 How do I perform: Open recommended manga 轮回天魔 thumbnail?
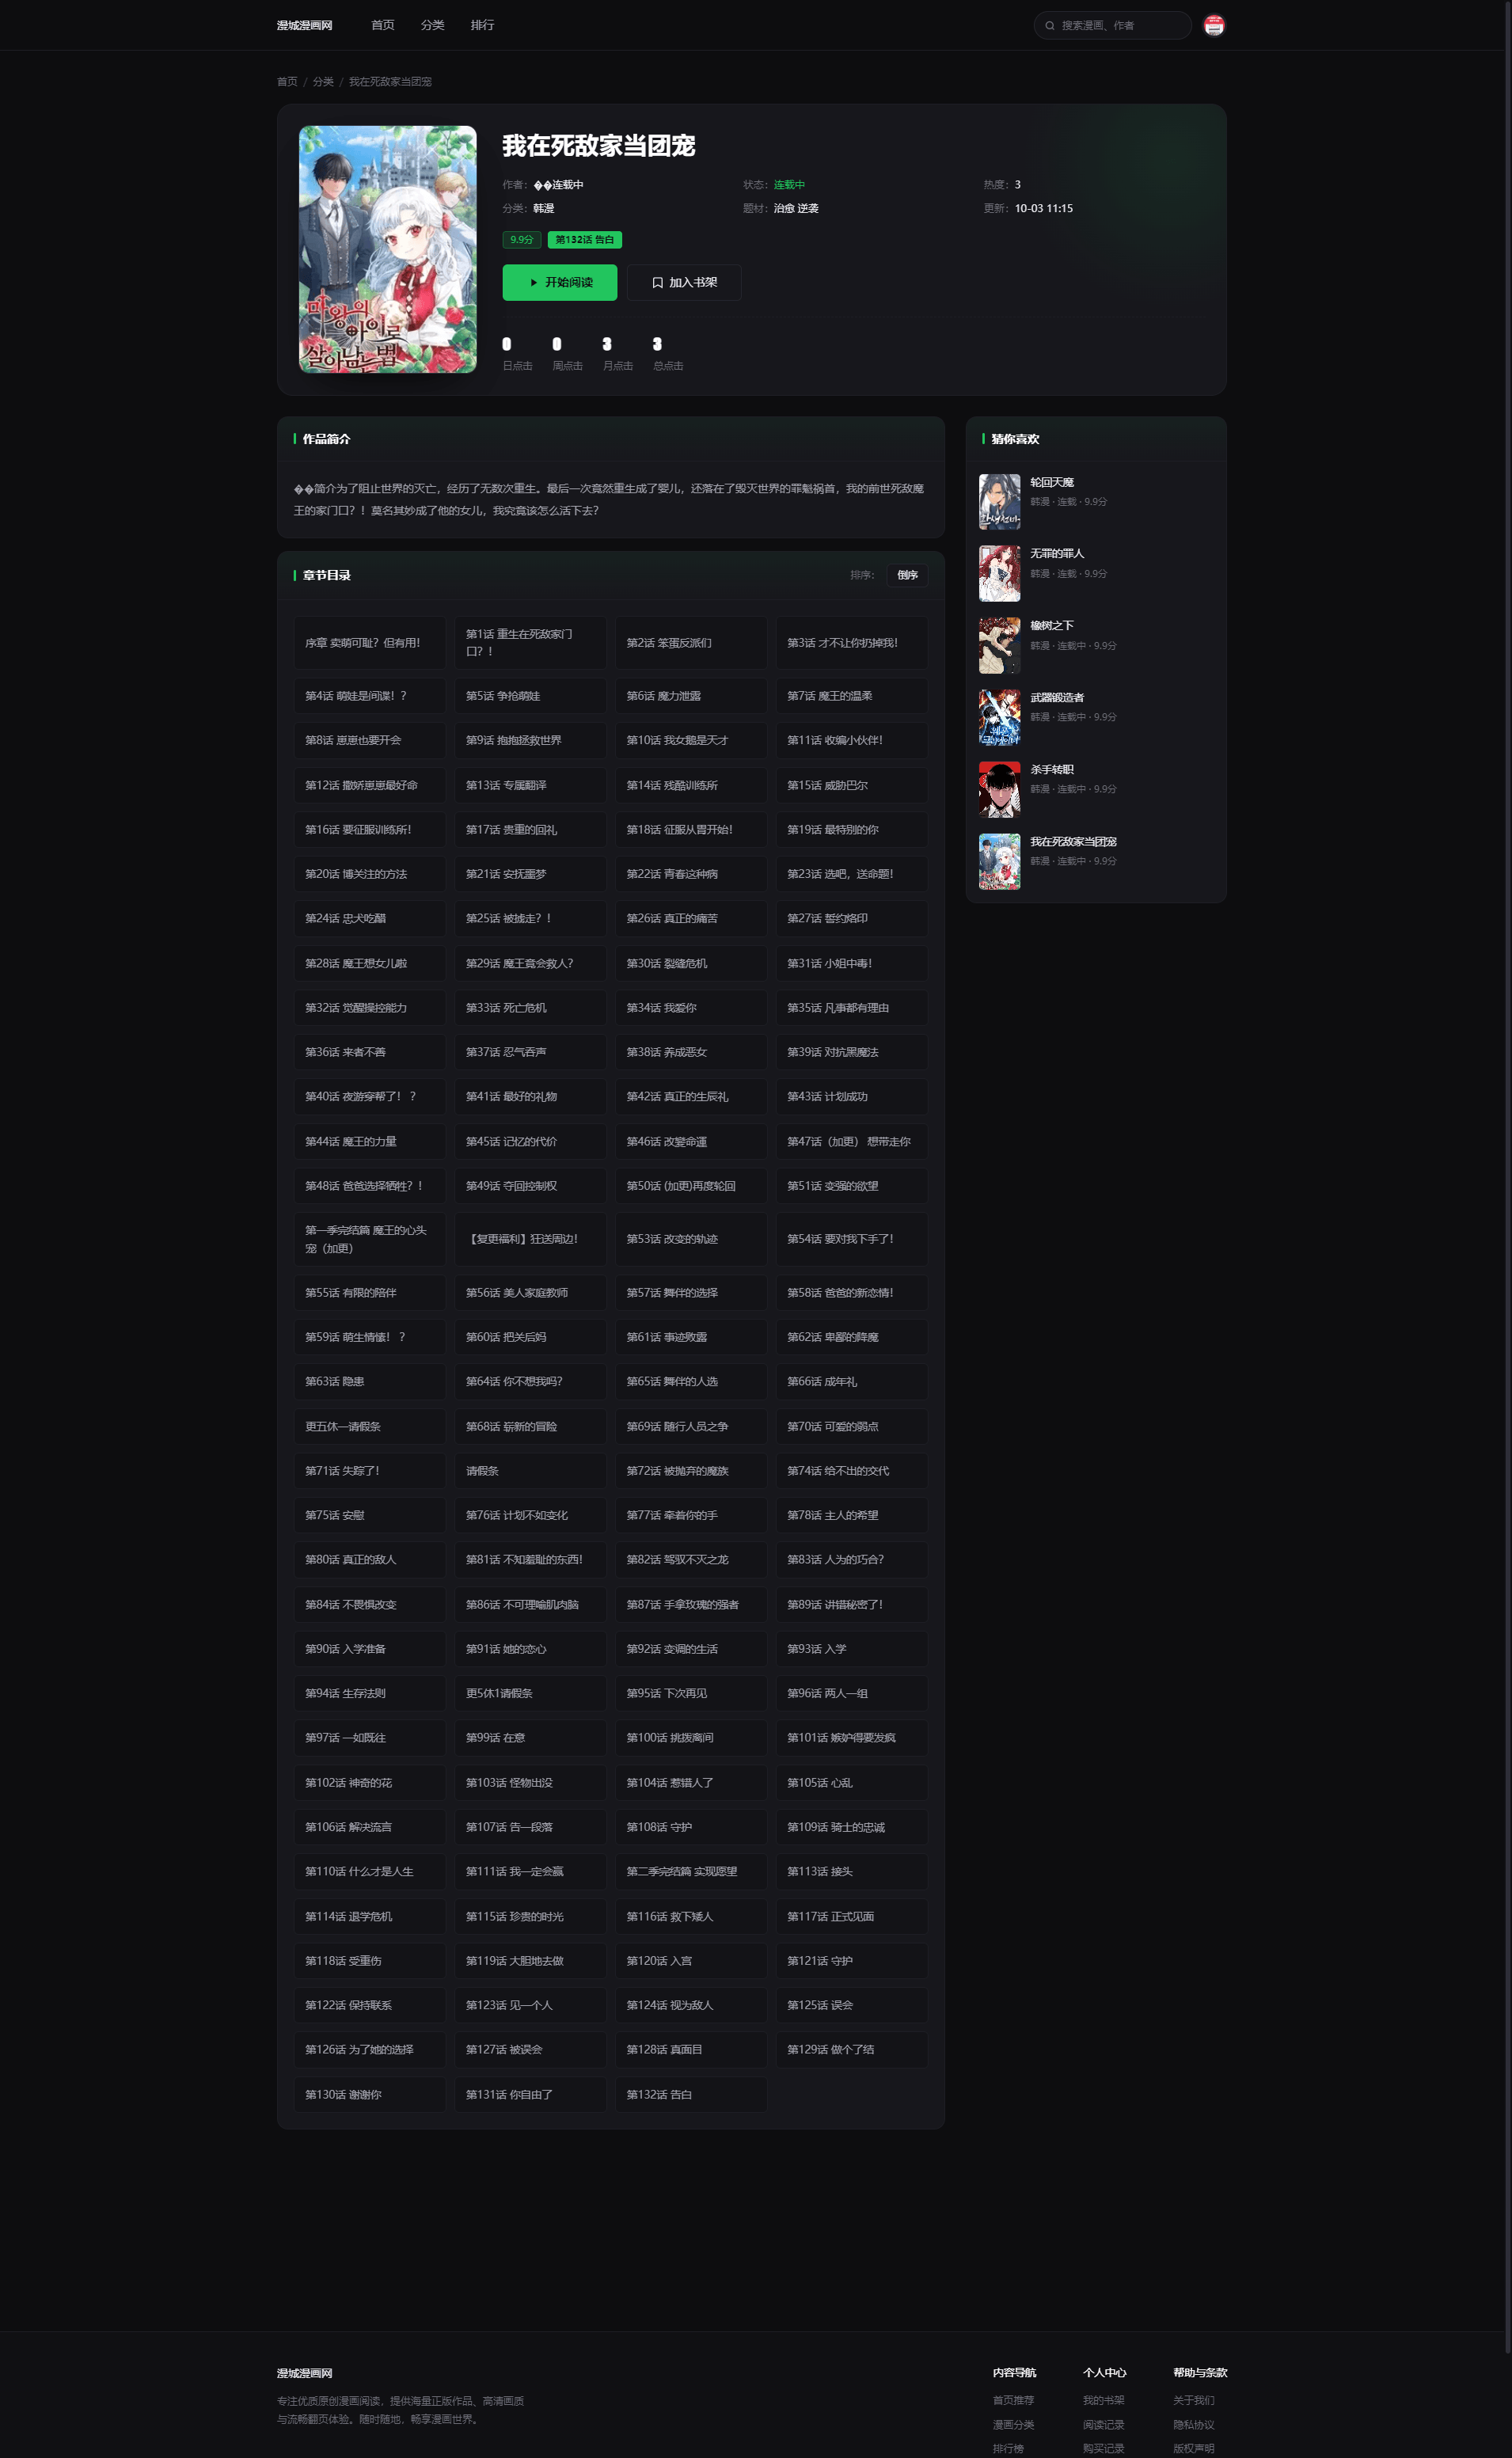pos(999,502)
